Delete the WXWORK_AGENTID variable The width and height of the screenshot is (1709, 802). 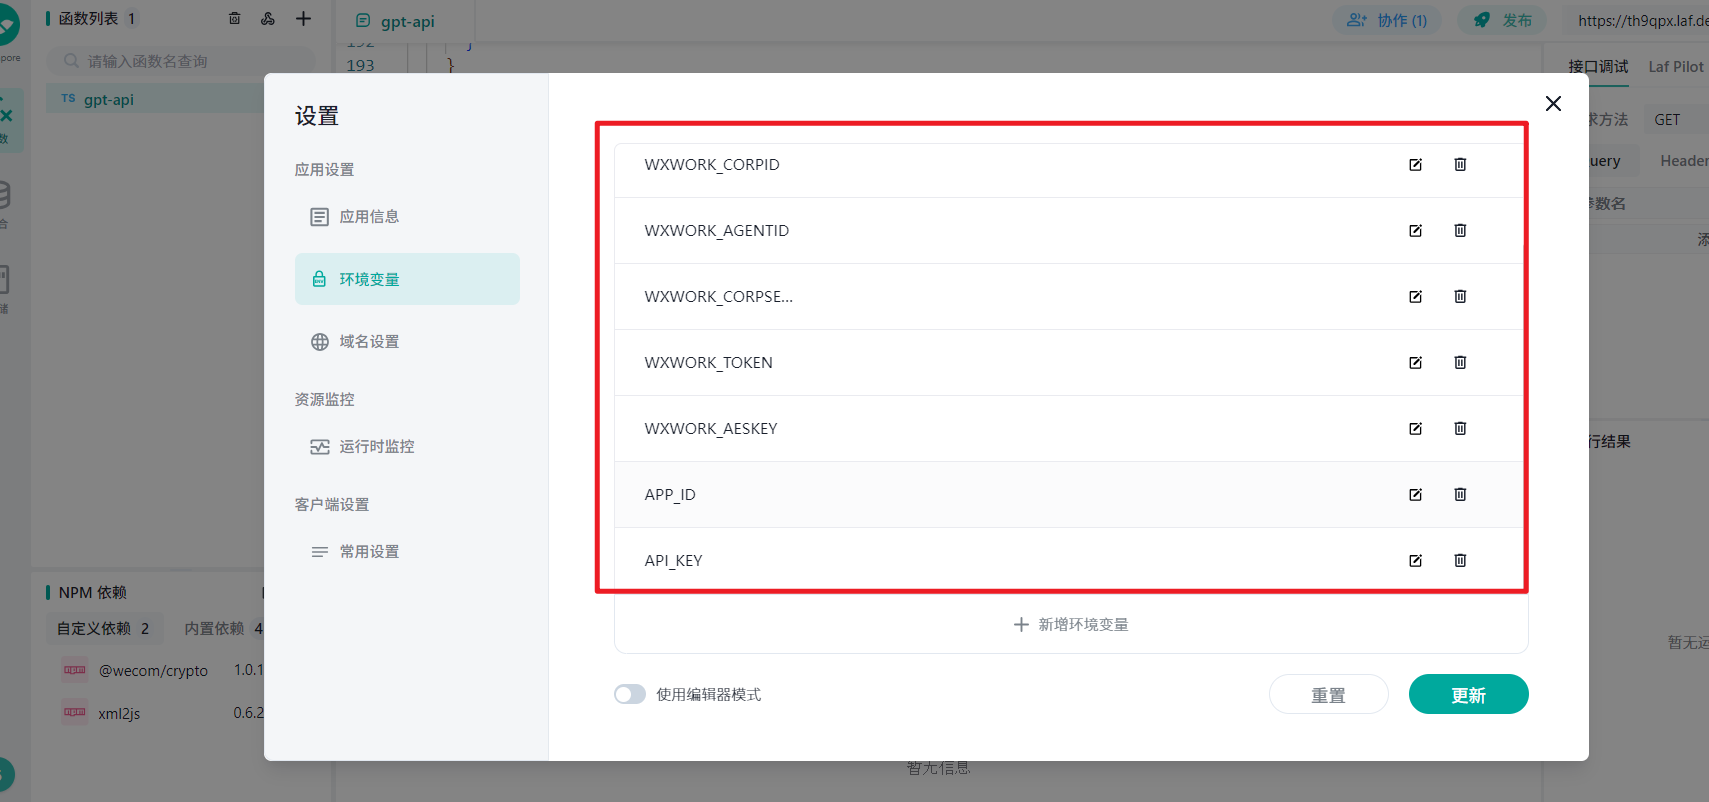(1460, 231)
